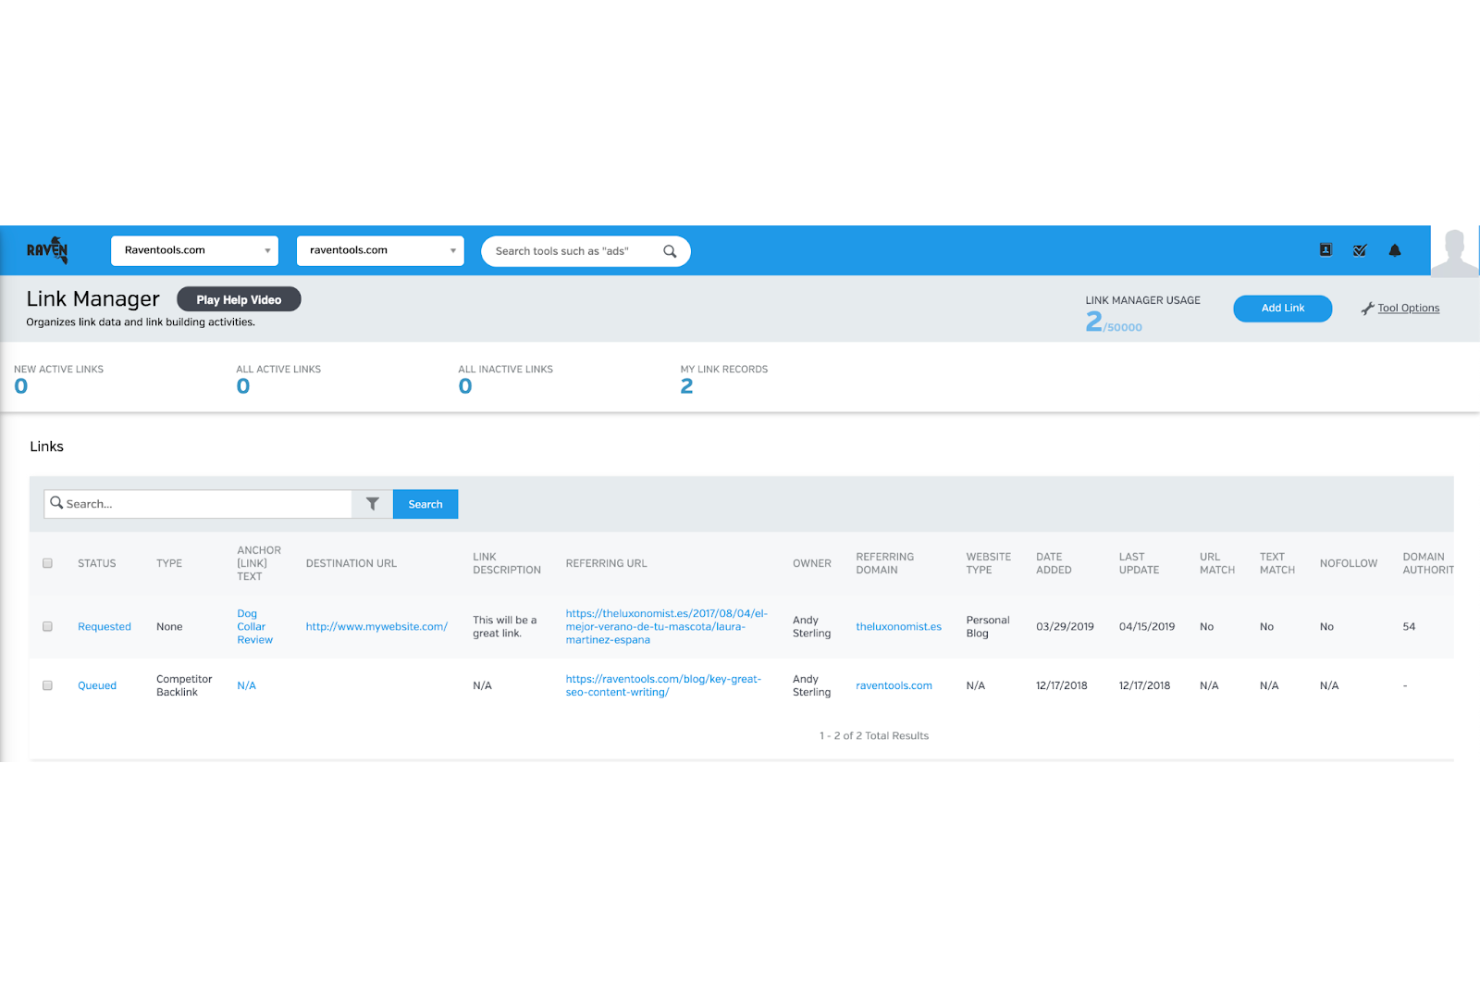
Task: Check the Requested link row checkbox
Action: 47,626
